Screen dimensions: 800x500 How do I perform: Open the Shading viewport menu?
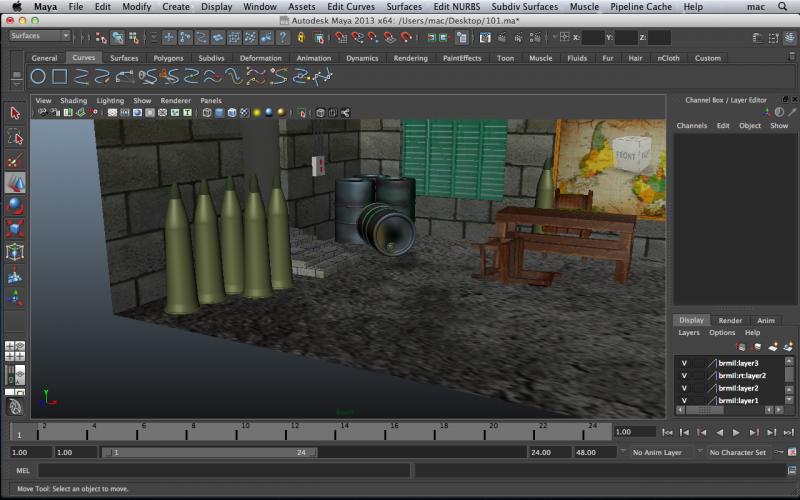click(73, 101)
